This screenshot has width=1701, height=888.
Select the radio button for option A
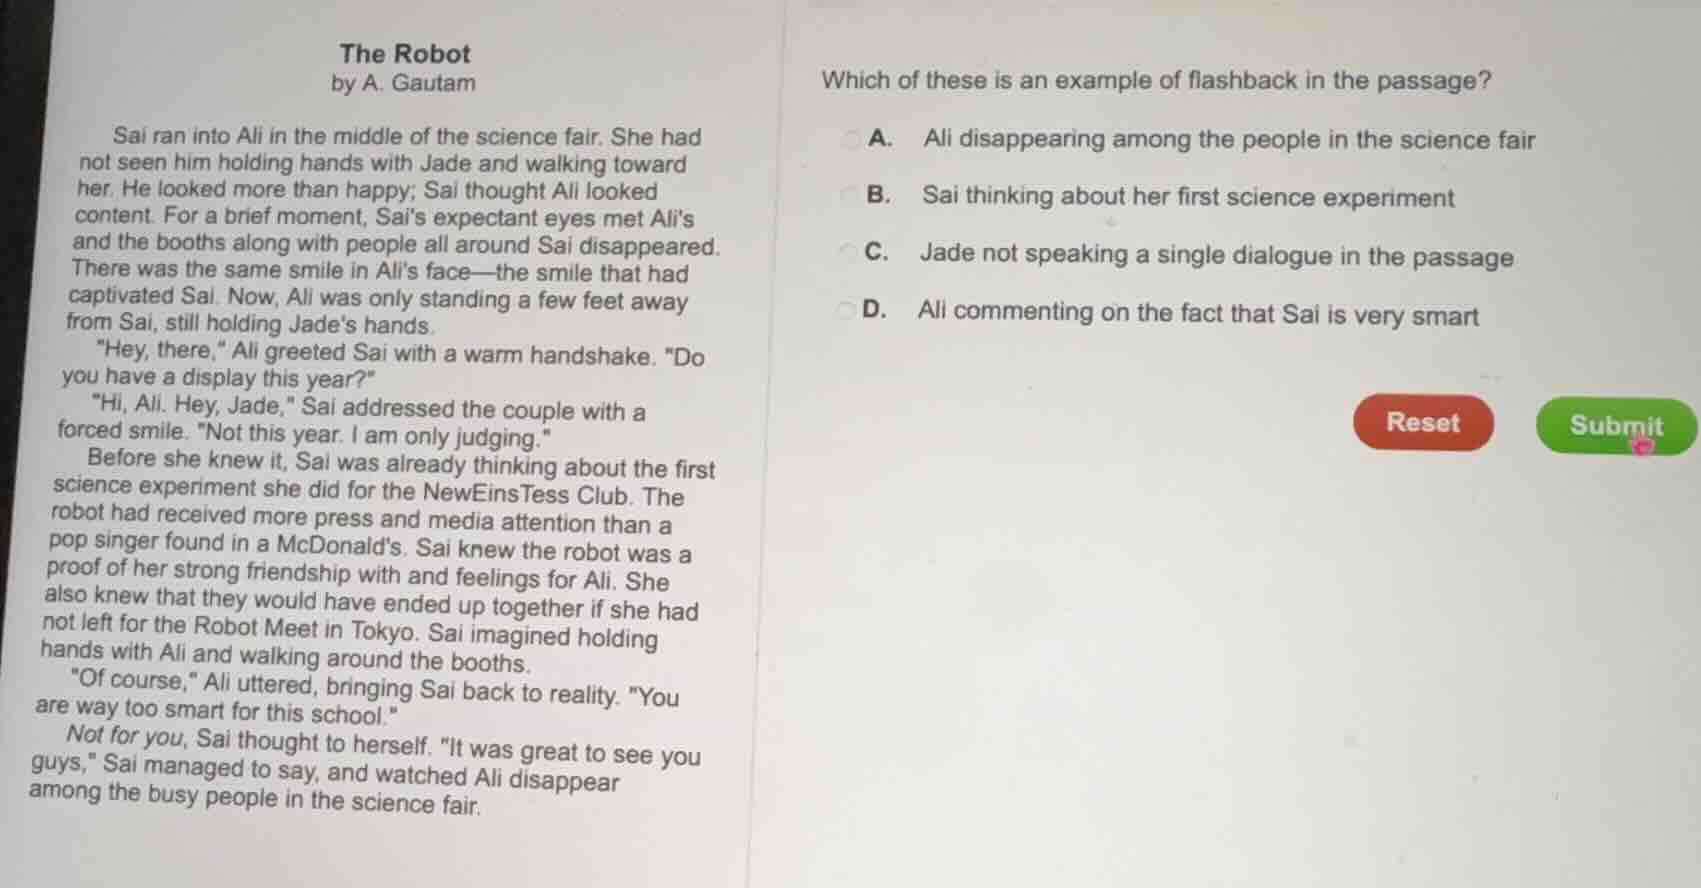pos(850,138)
